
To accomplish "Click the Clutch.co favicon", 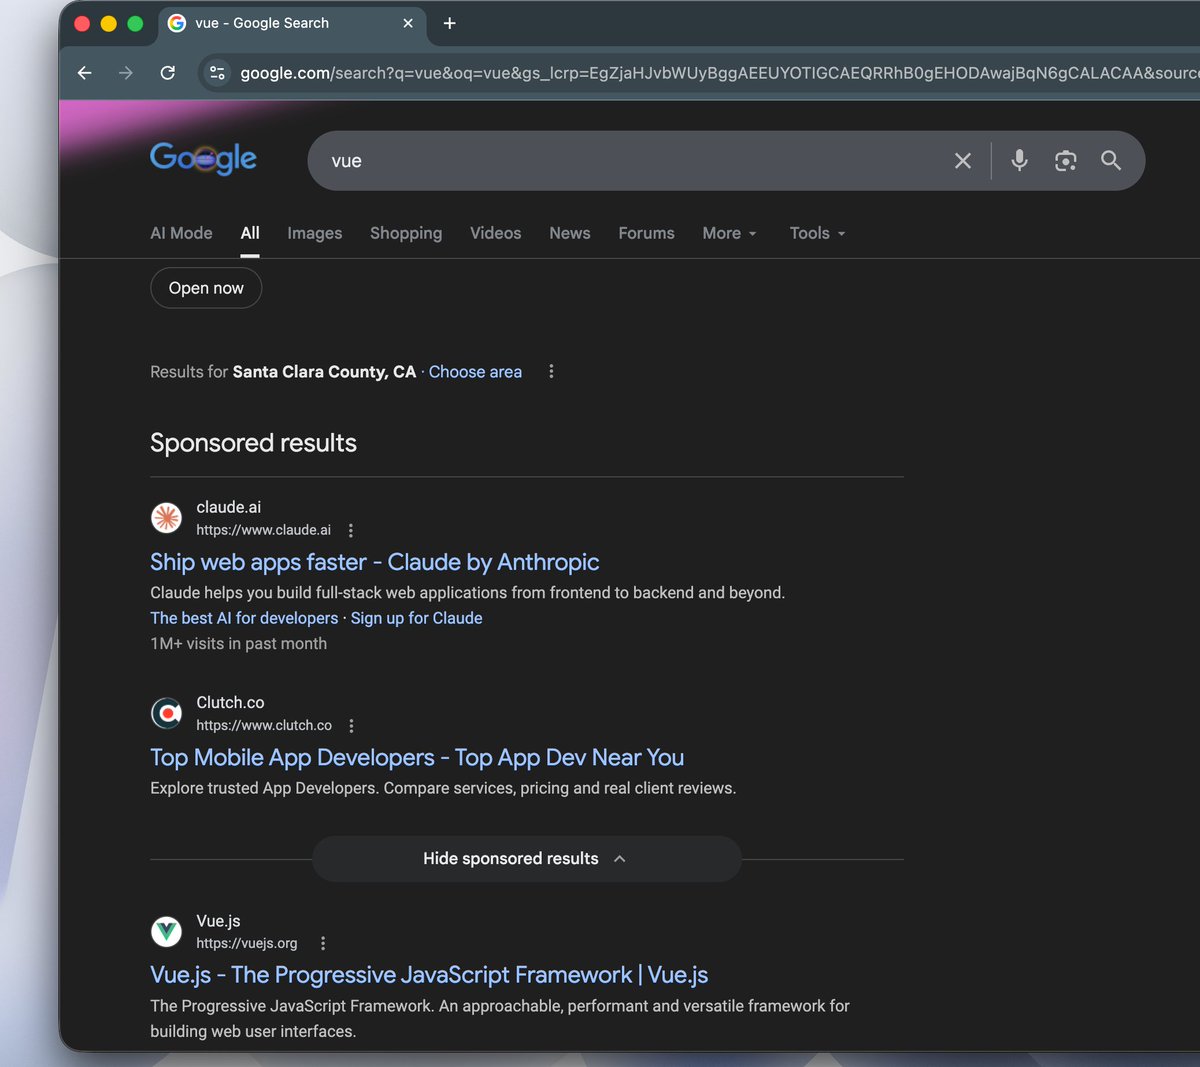I will coord(166,713).
